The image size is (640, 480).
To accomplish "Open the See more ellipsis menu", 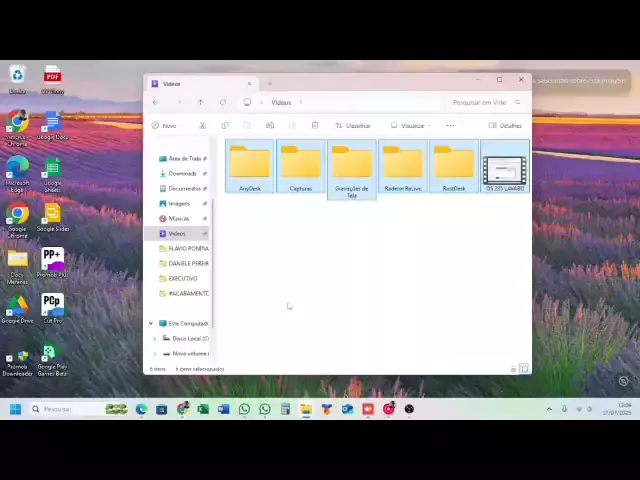I will 450,126.
